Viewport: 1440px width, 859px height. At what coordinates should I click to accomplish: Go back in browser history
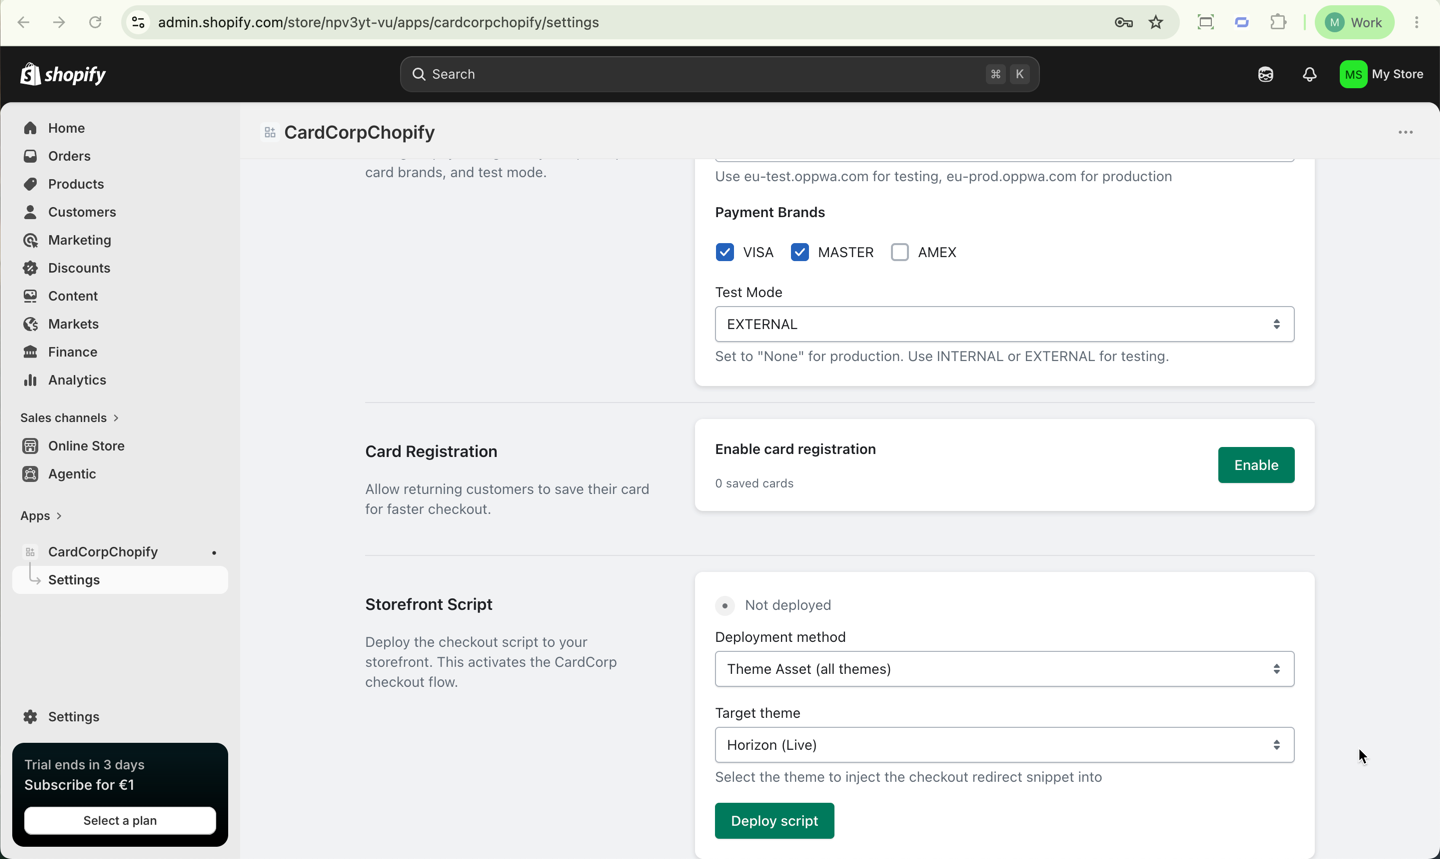click(x=23, y=22)
